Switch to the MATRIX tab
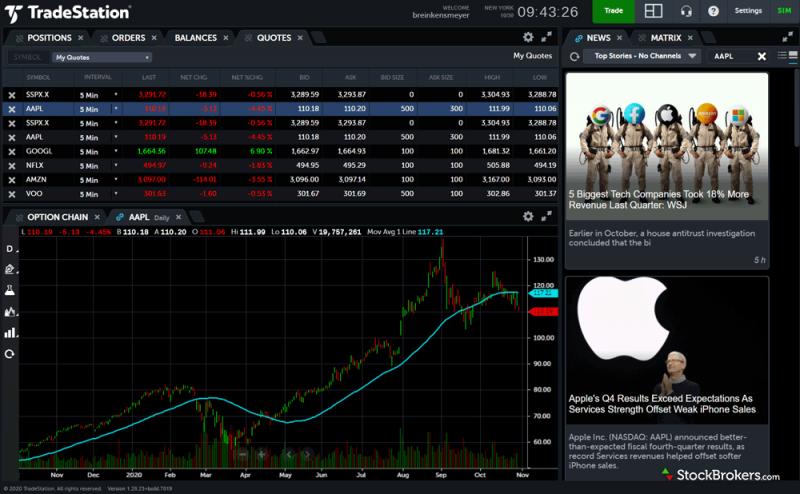The image size is (800, 494). [666, 38]
